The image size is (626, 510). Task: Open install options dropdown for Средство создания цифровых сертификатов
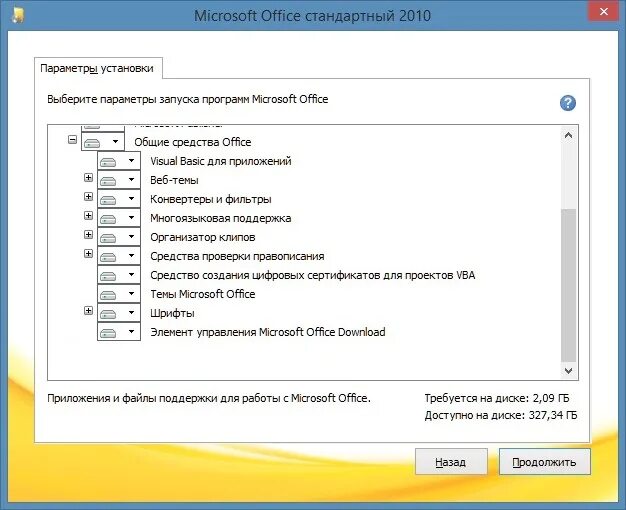(119, 275)
